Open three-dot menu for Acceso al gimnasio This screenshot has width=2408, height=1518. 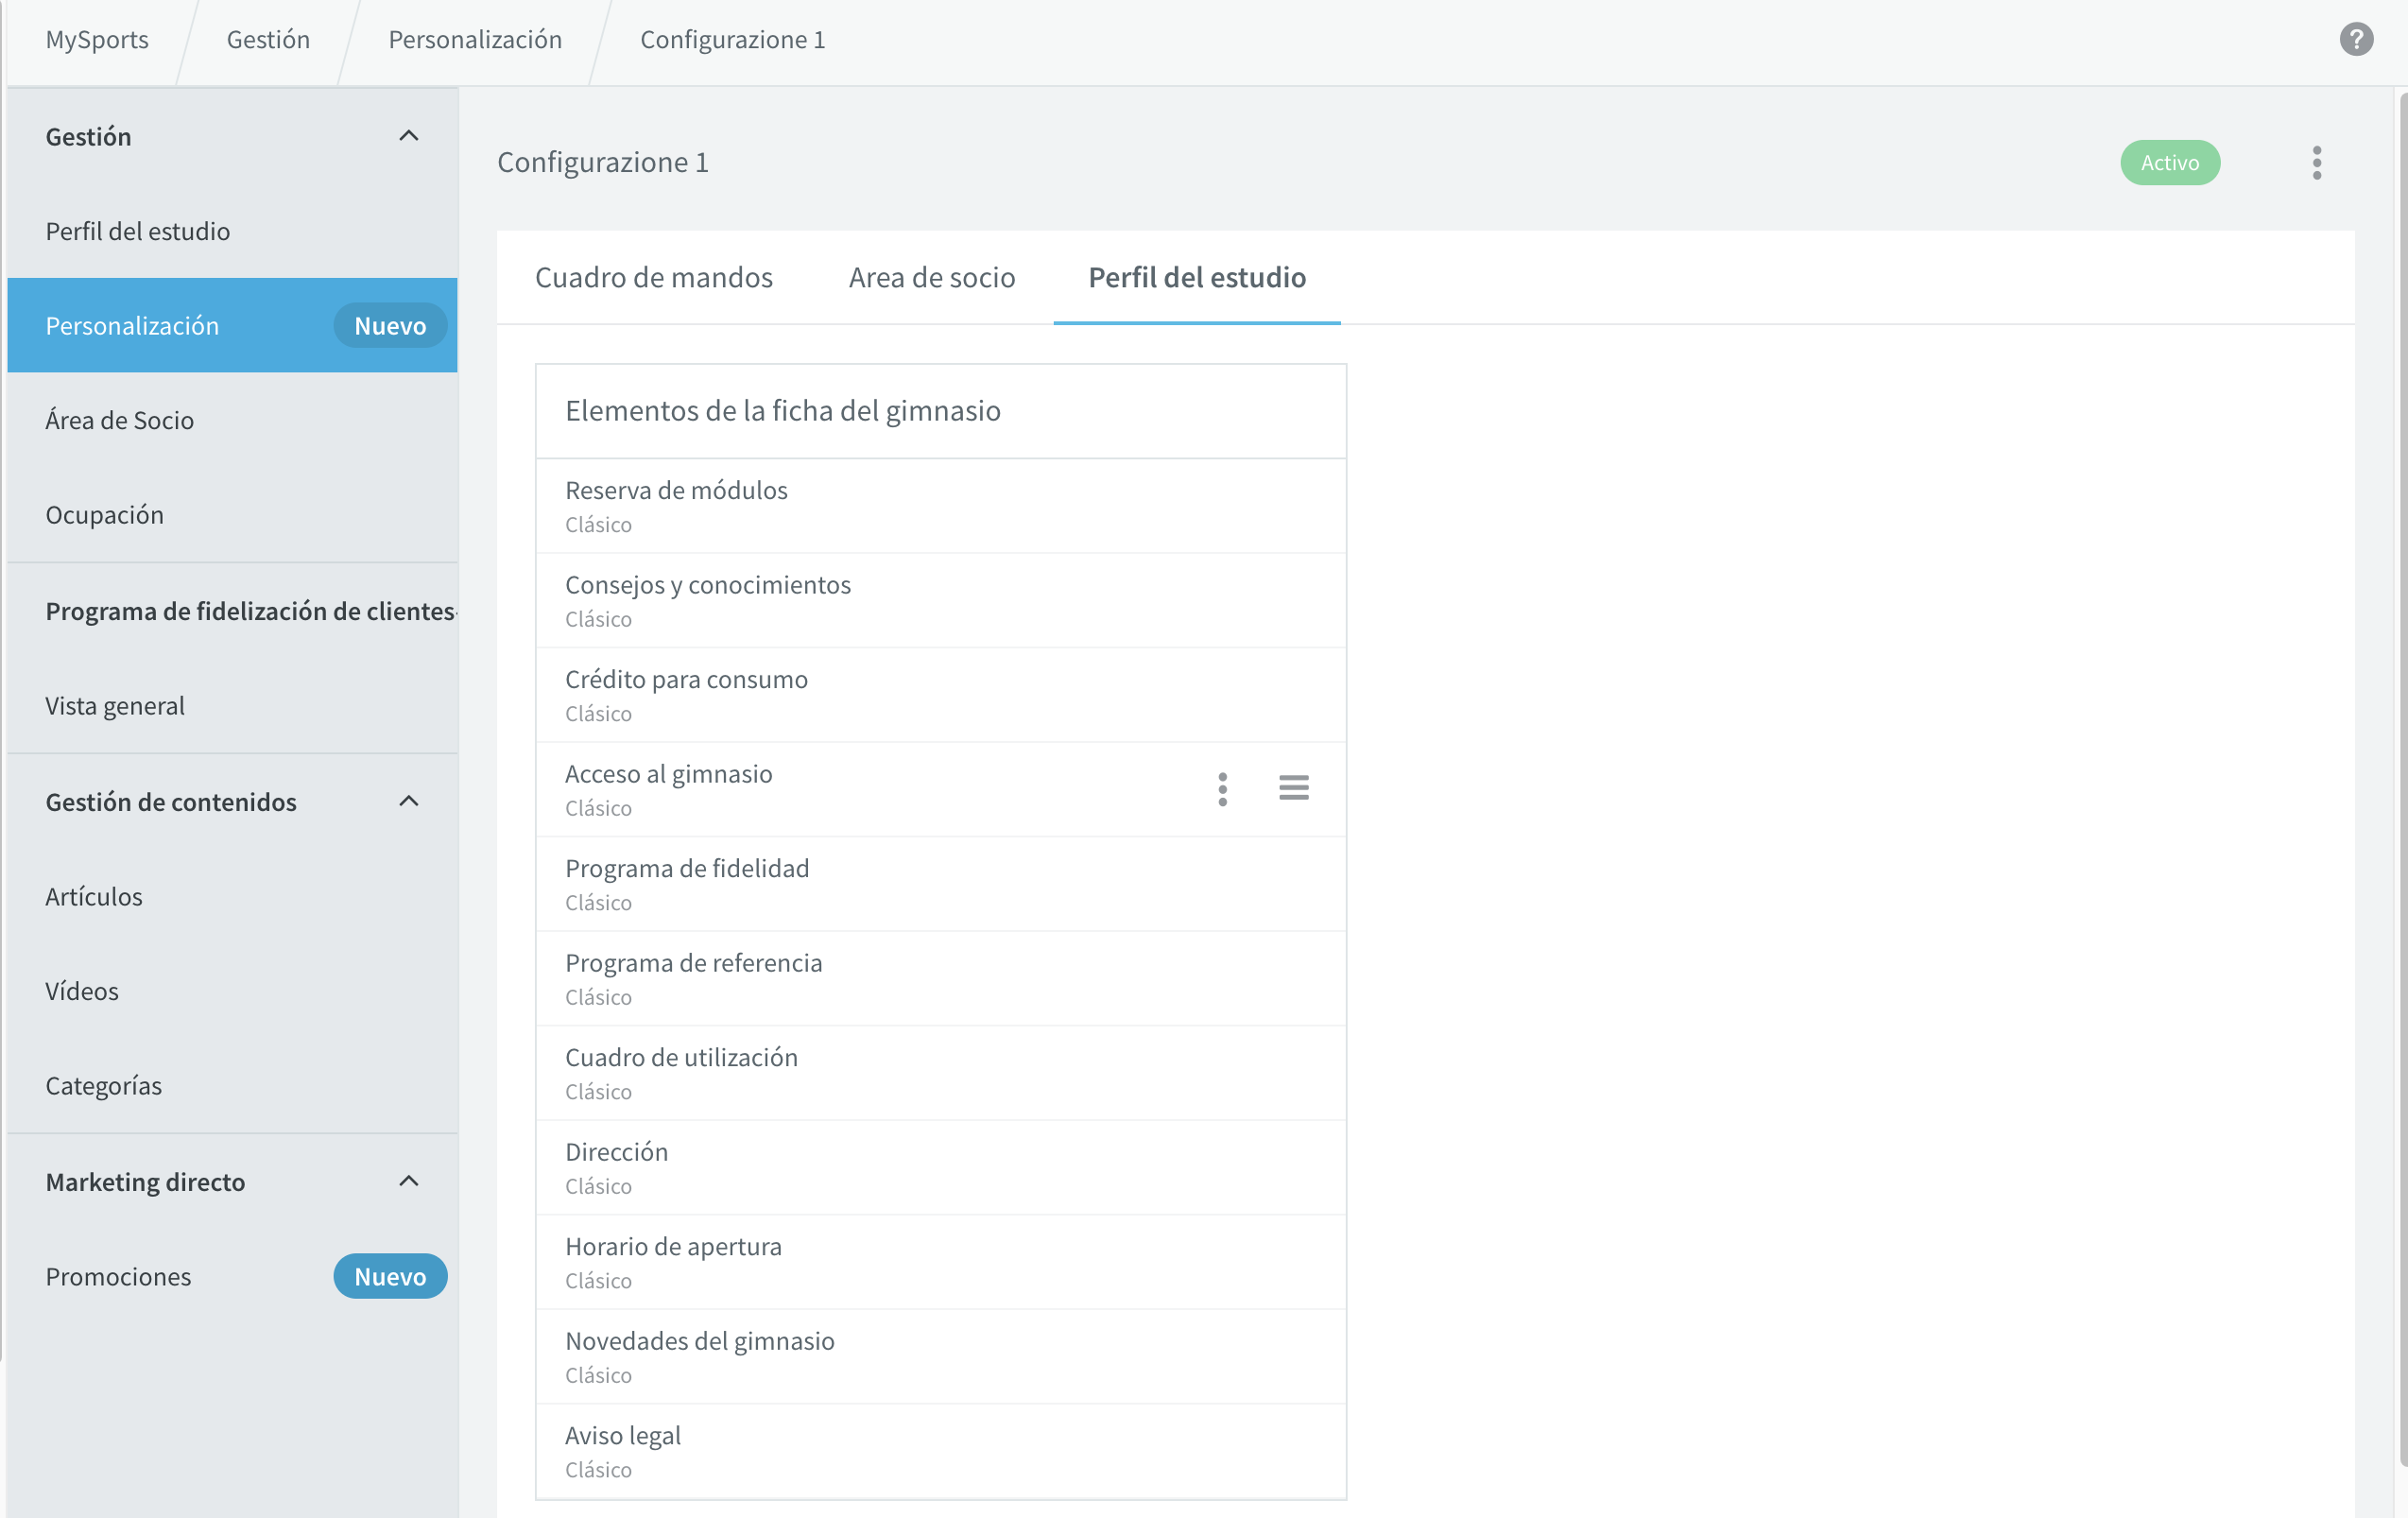(1222, 789)
